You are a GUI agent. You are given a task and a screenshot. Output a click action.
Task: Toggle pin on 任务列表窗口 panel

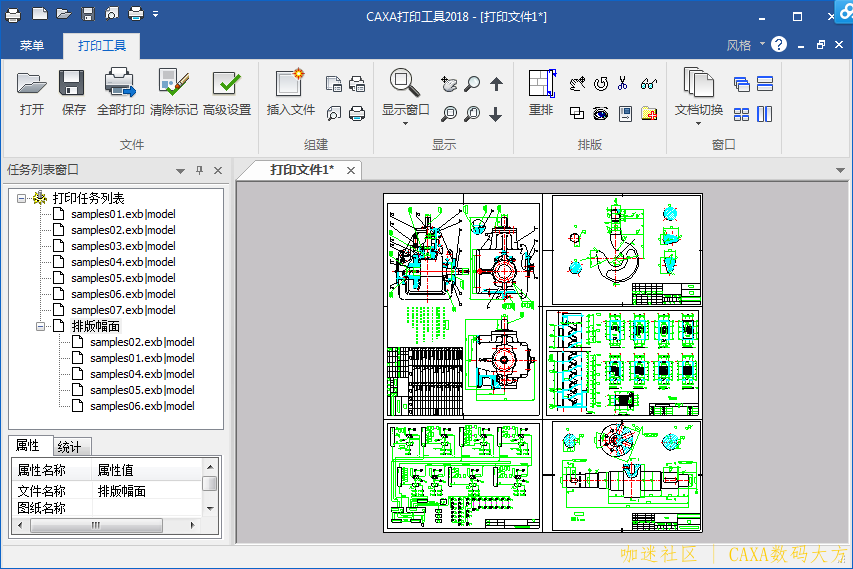[199, 171]
